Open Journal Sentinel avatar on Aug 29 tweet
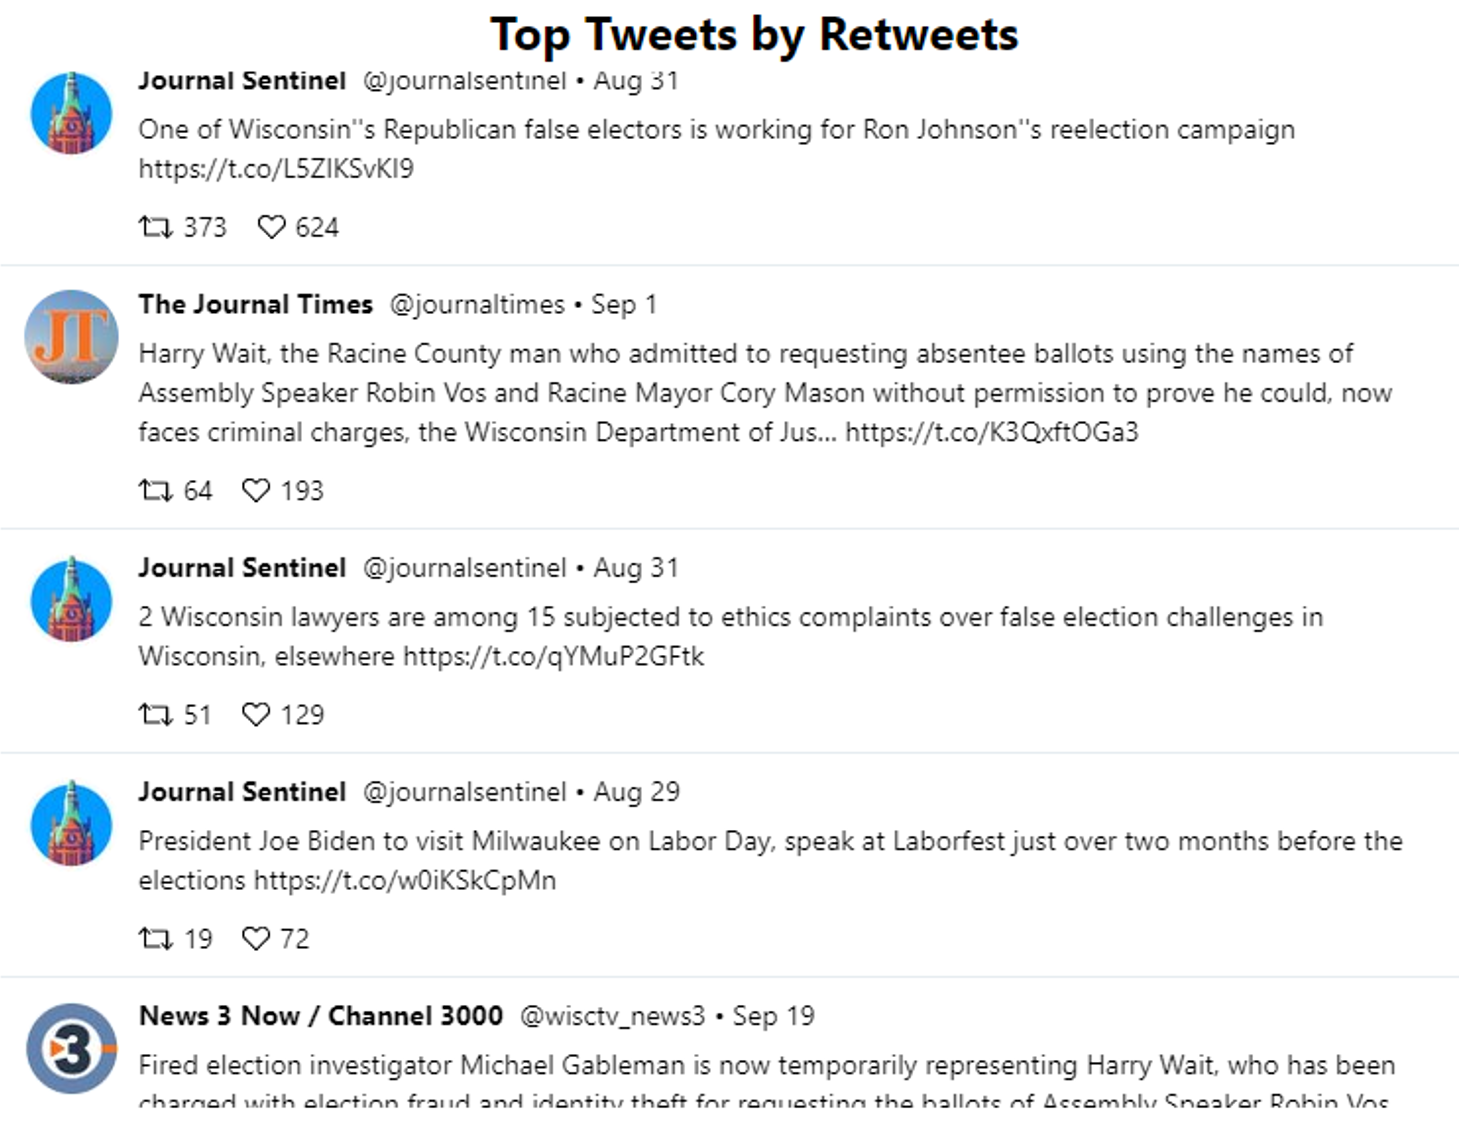 [71, 824]
